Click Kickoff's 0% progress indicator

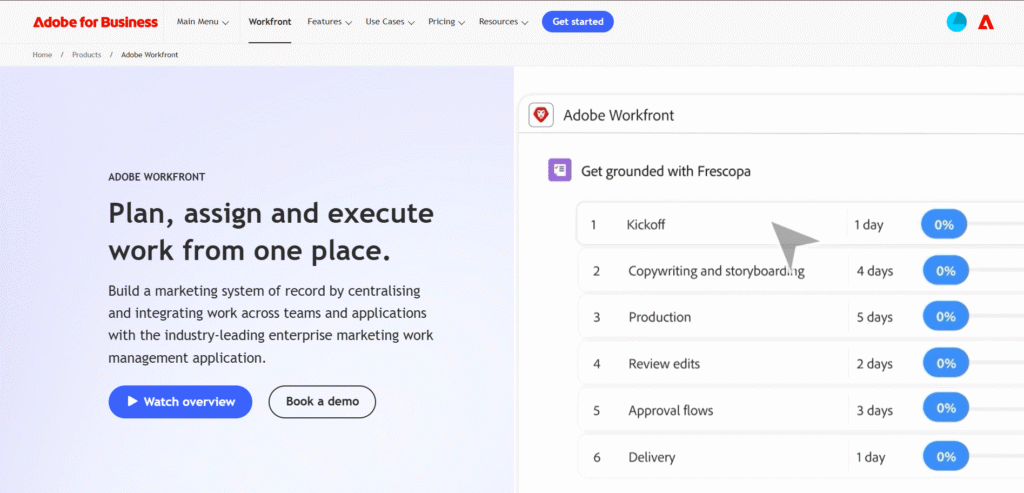tap(944, 225)
